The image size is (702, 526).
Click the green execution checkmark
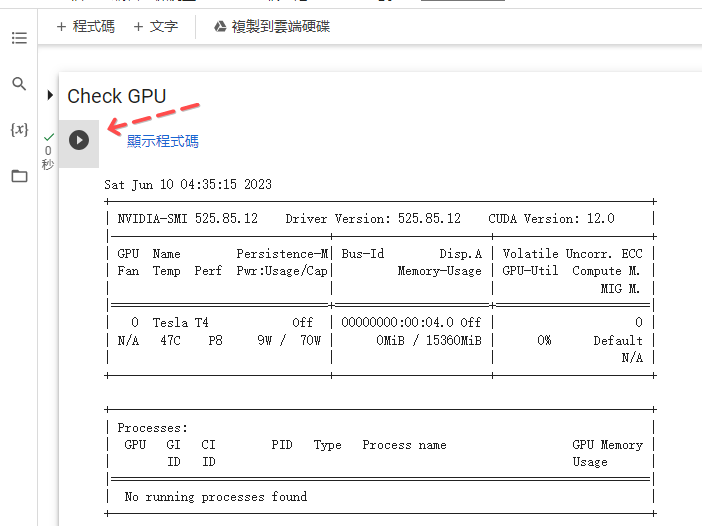pyautogui.click(x=49, y=137)
